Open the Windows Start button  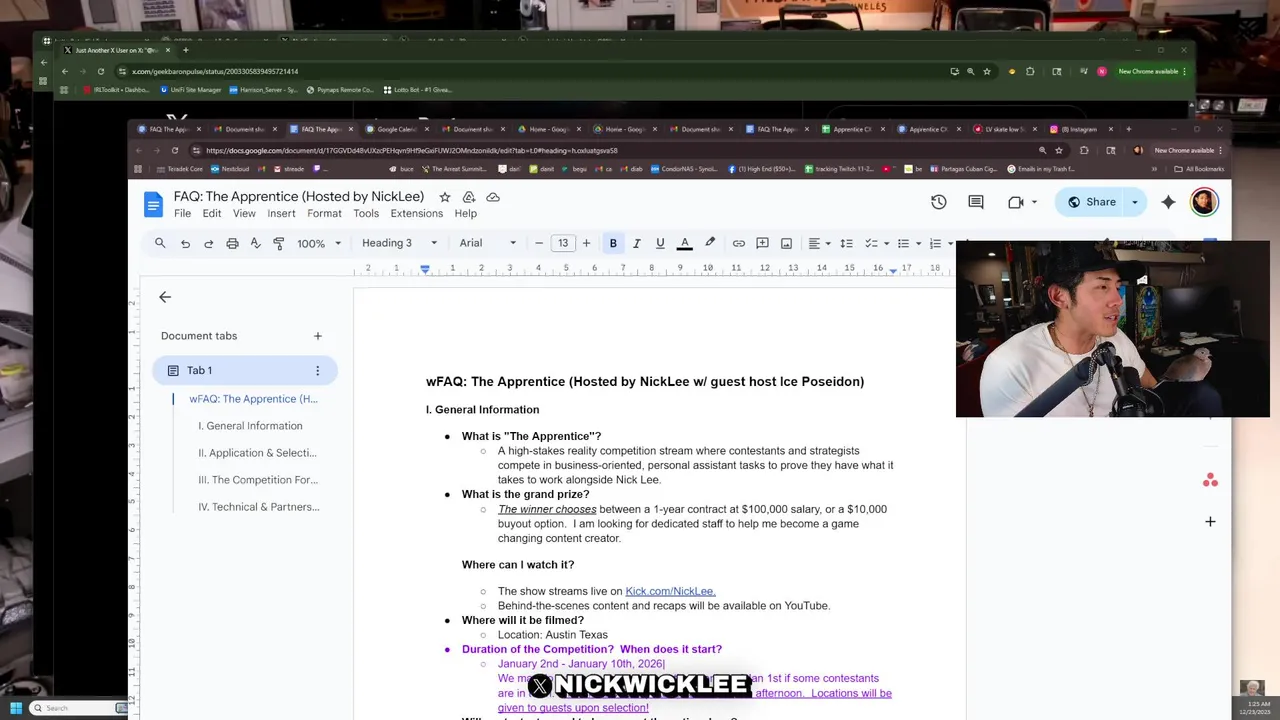tap(16, 708)
